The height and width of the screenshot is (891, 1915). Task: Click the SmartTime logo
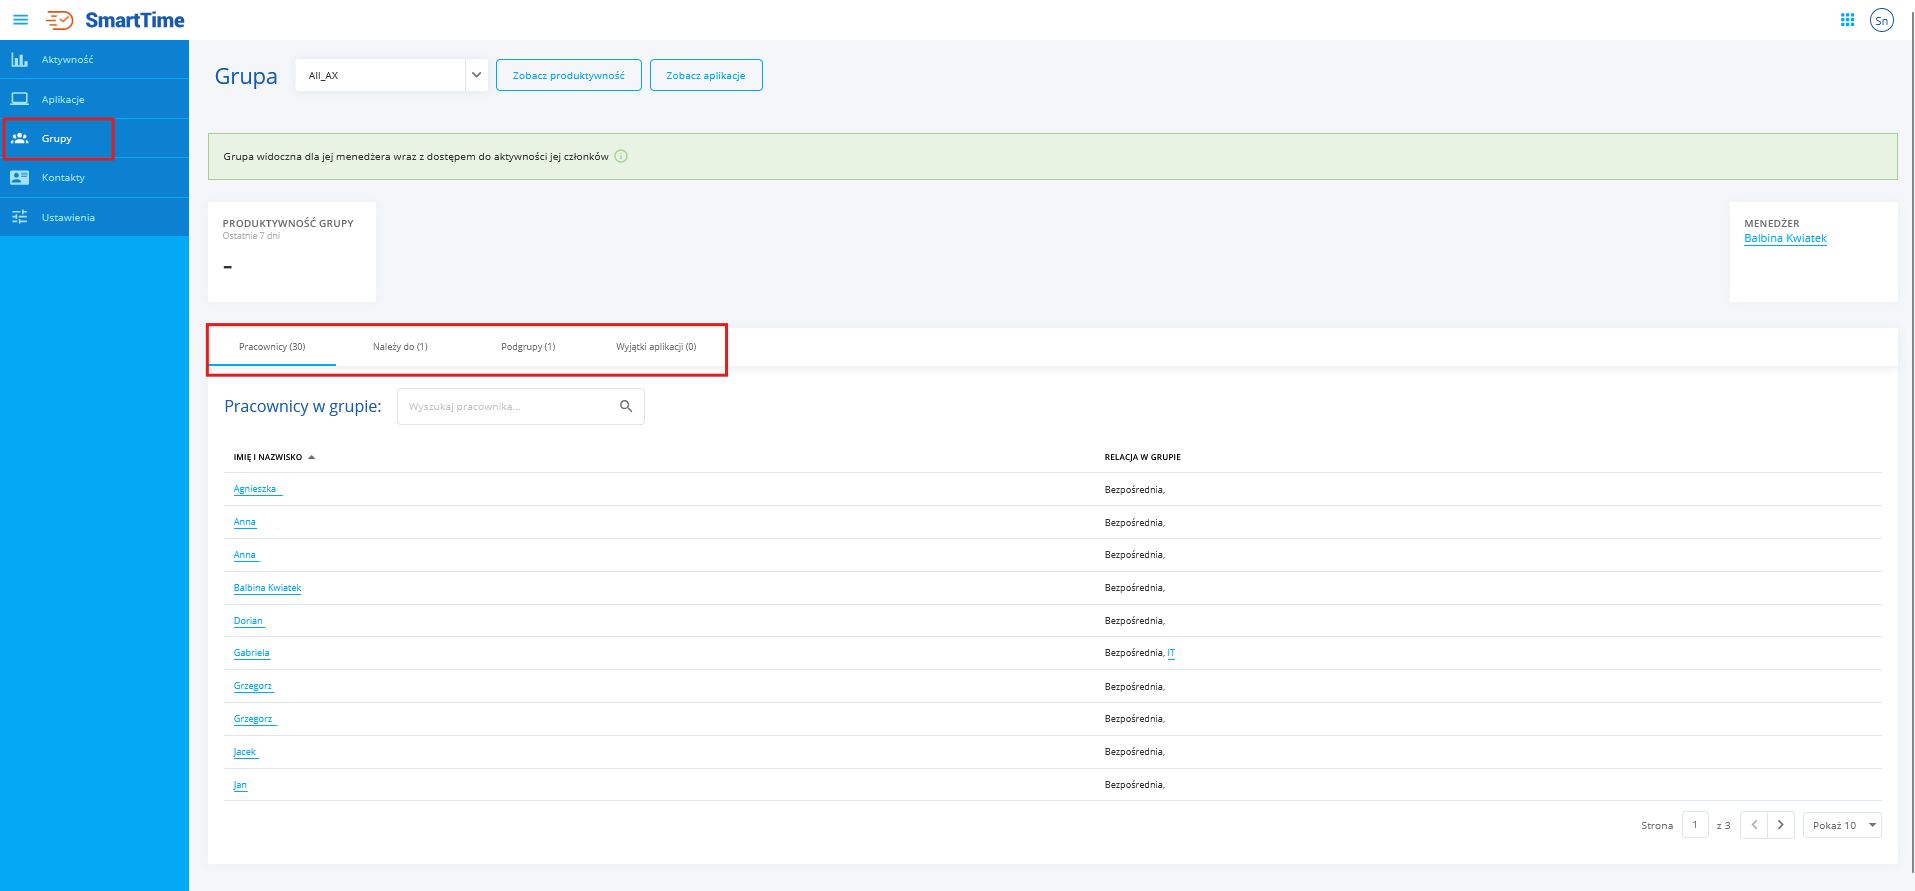click(x=116, y=20)
